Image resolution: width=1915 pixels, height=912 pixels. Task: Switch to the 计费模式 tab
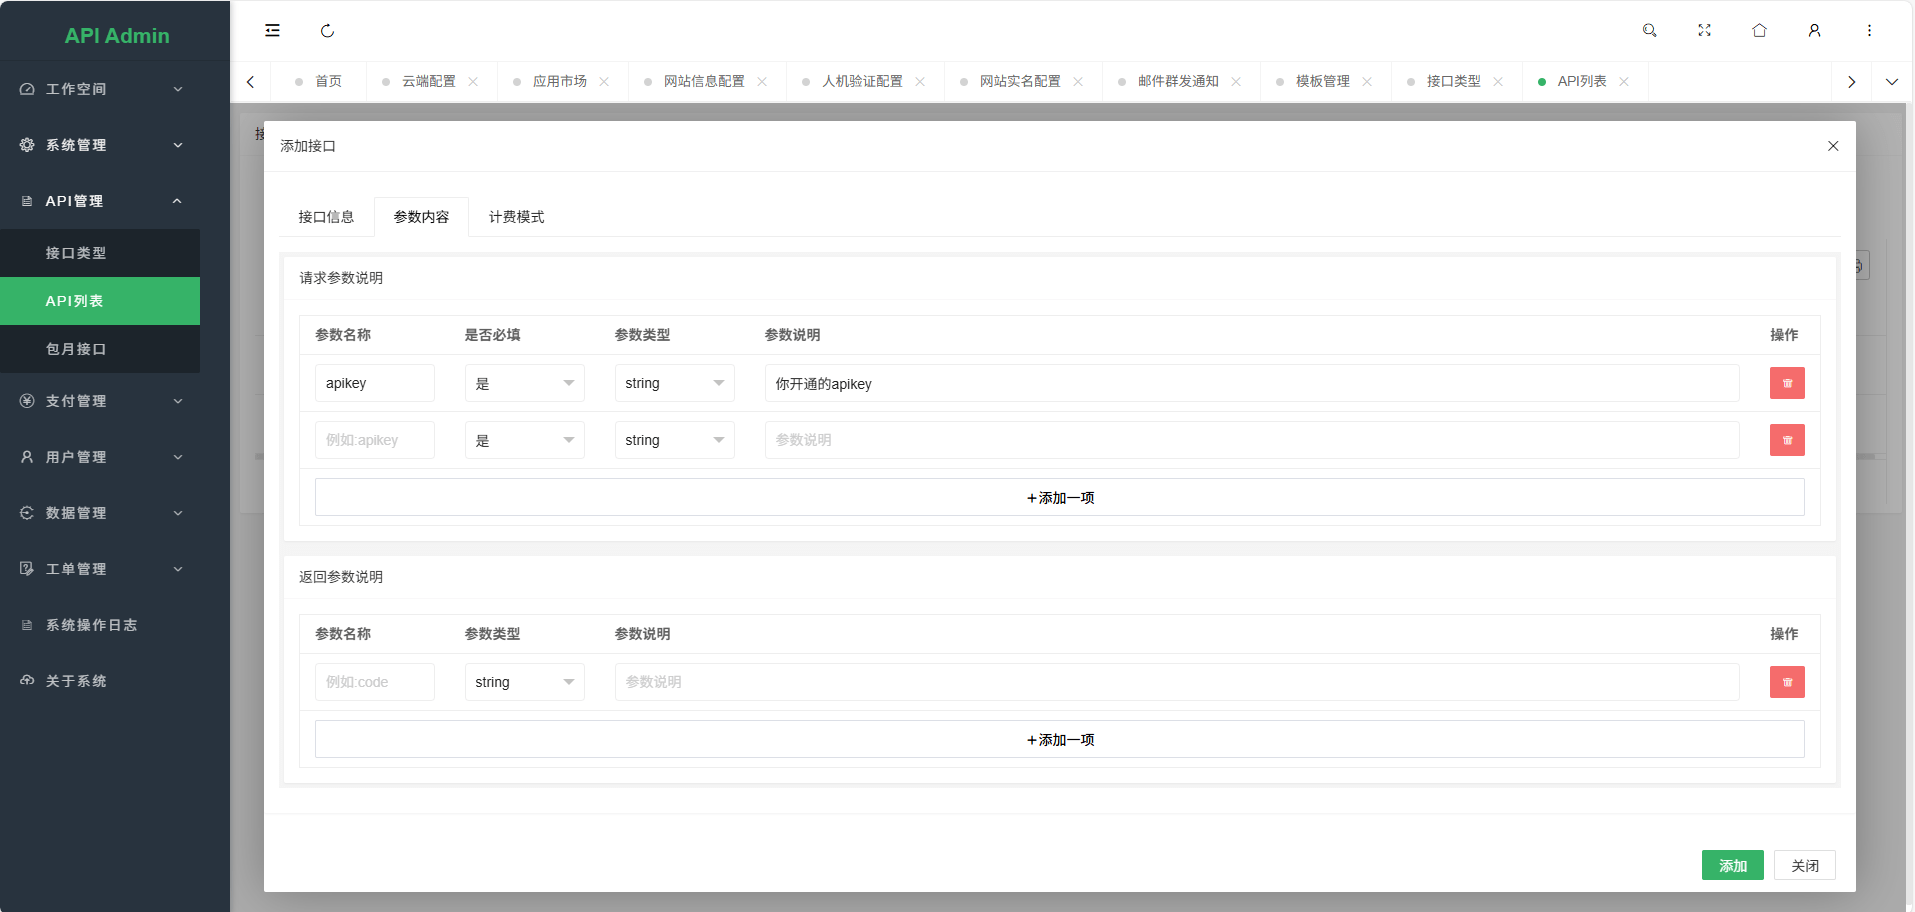click(516, 216)
